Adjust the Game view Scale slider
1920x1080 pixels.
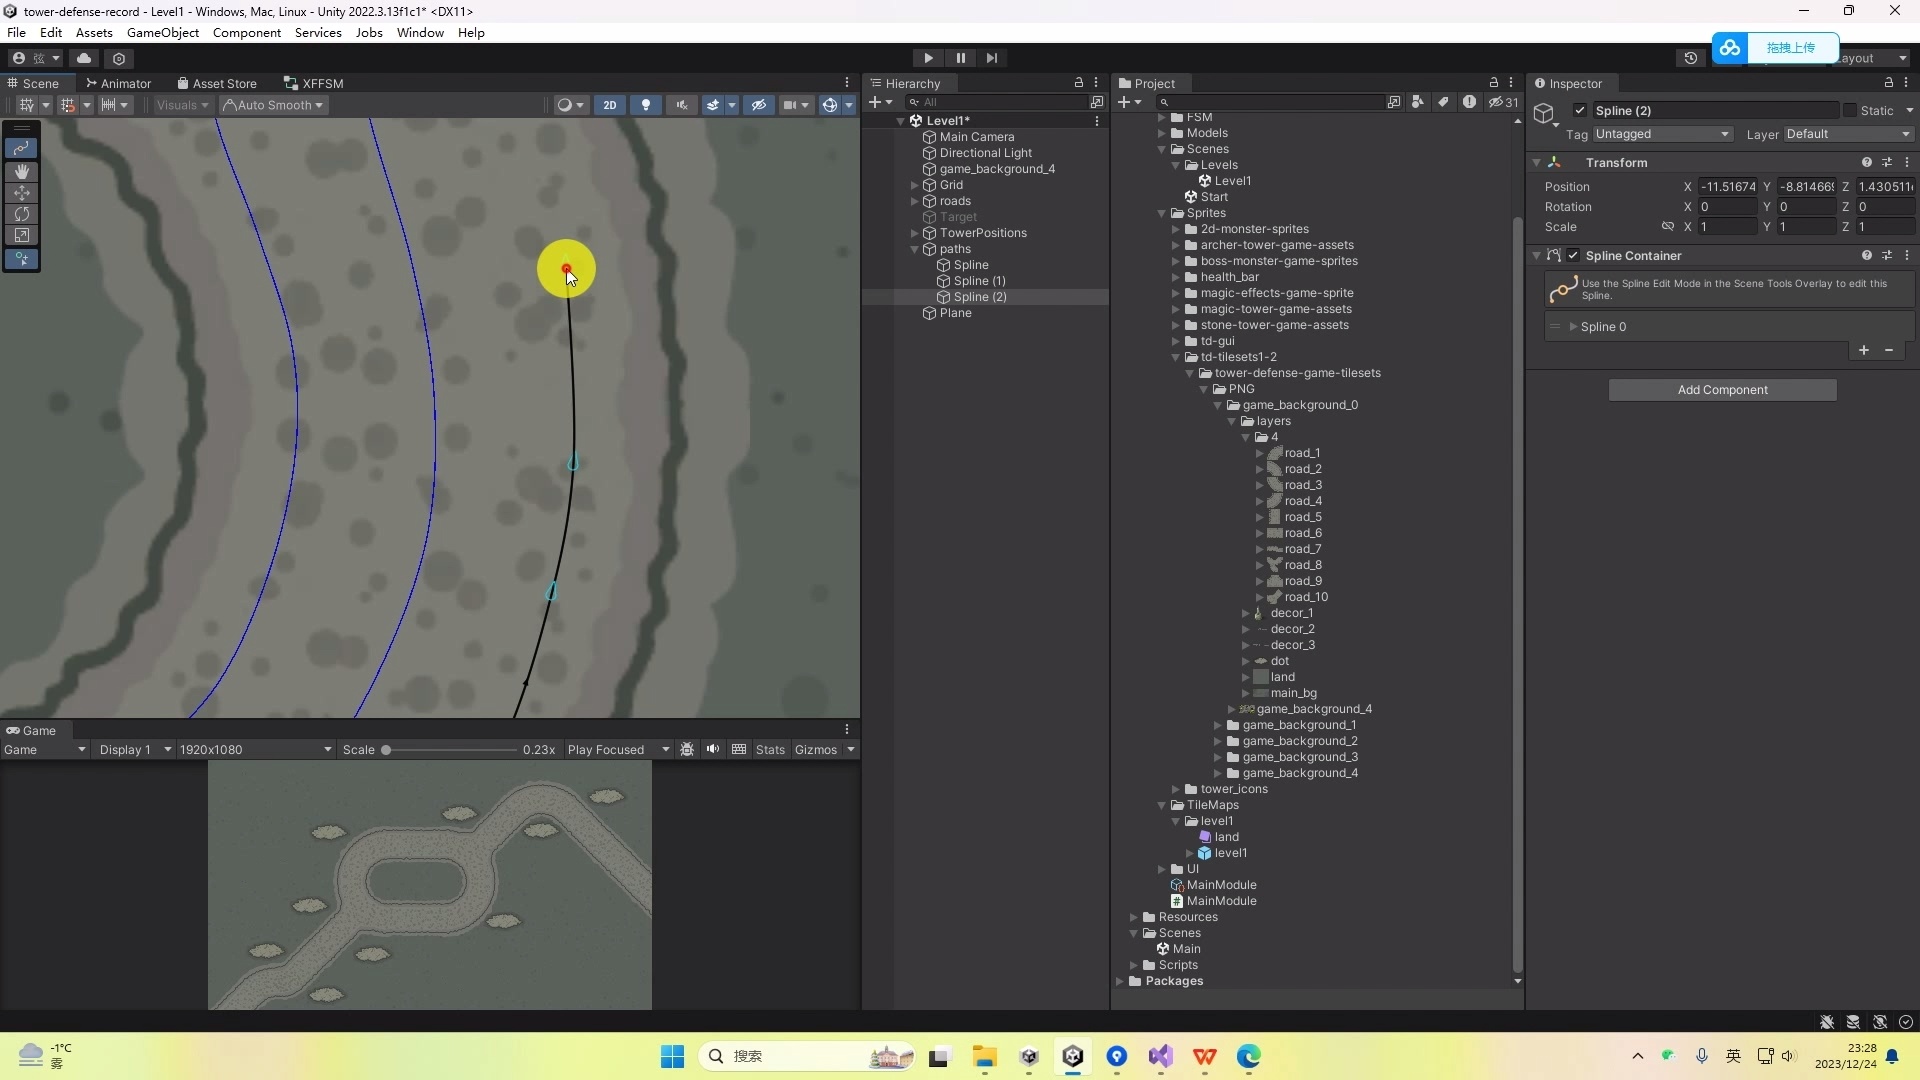[389, 749]
